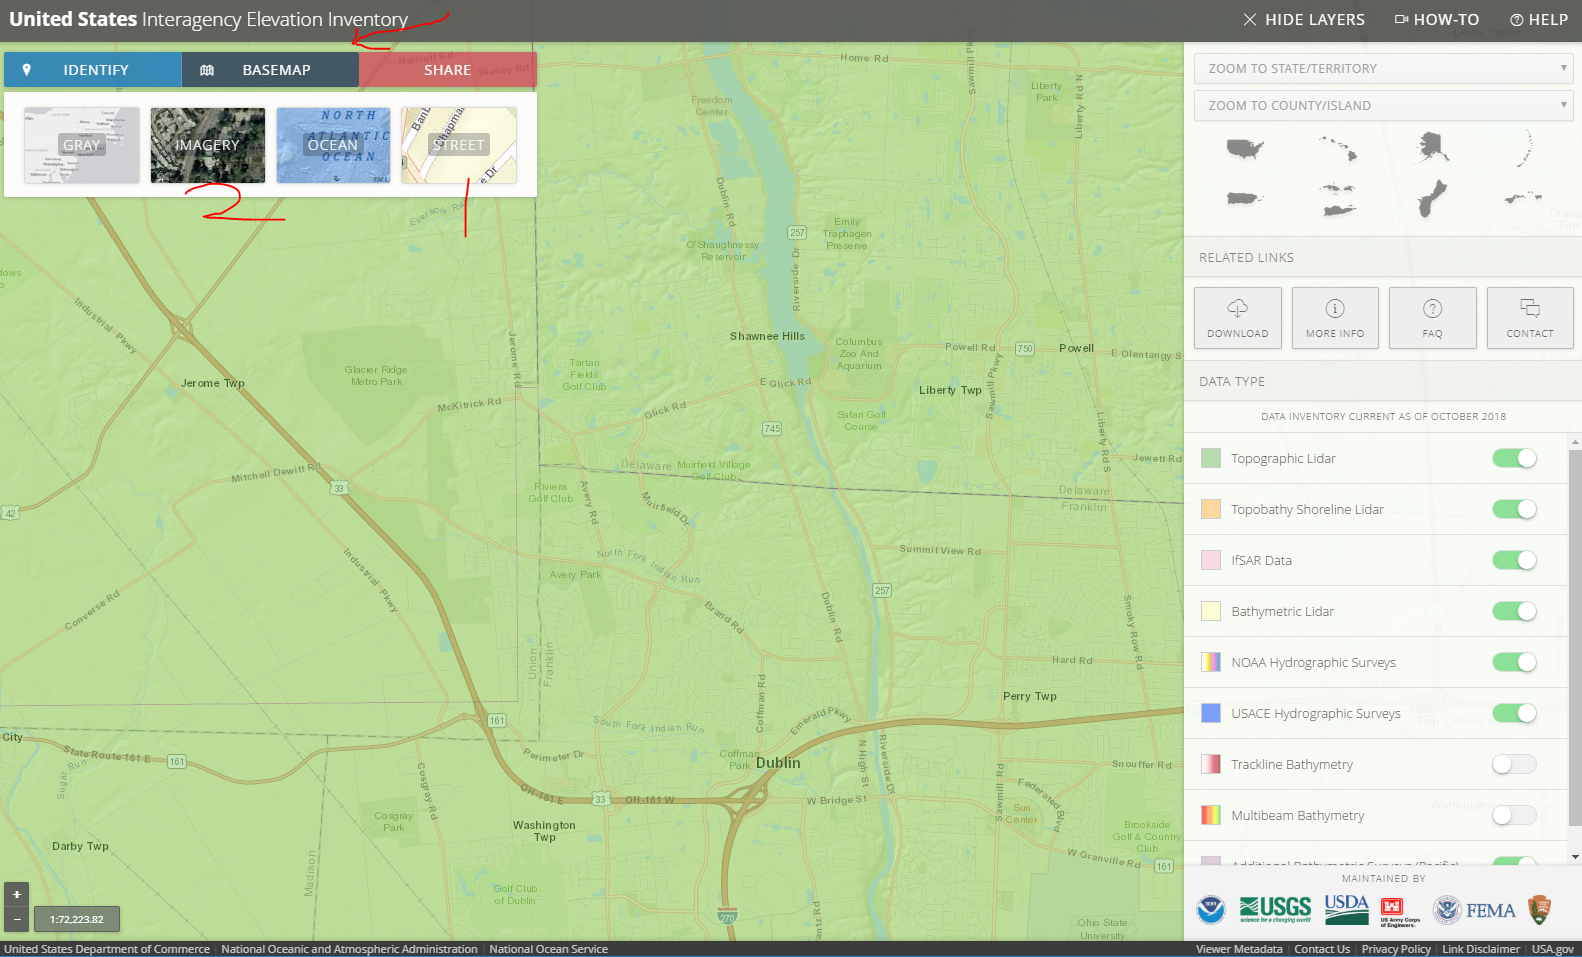The height and width of the screenshot is (957, 1582).
Task: Open the Link Disclaimer footer link
Action: pos(1481,949)
